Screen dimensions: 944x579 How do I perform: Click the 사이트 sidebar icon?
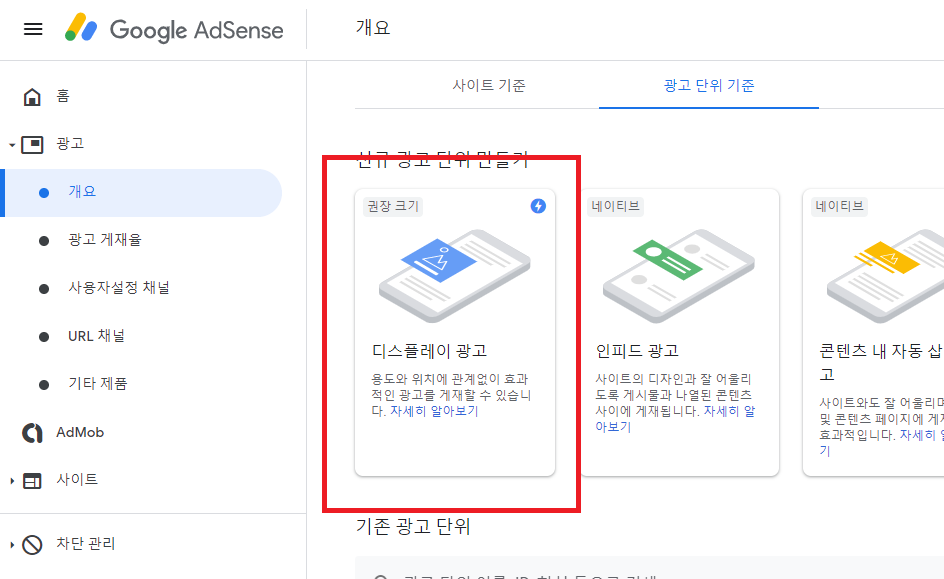tap(34, 480)
